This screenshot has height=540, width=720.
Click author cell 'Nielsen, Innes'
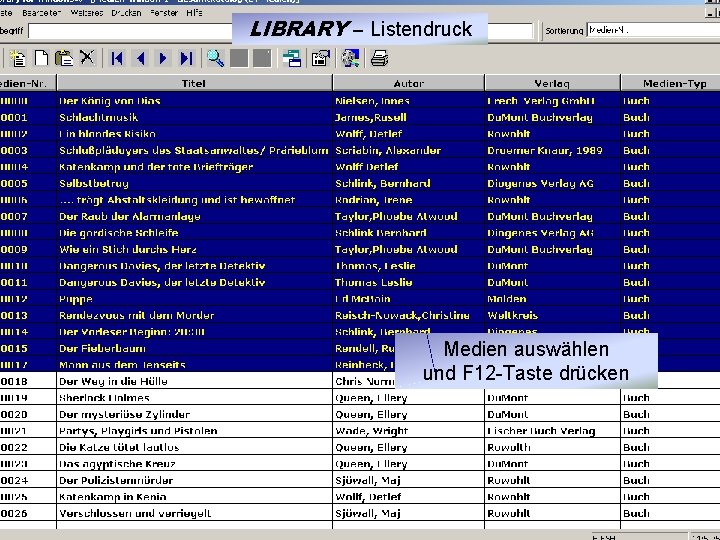[372, 101]
